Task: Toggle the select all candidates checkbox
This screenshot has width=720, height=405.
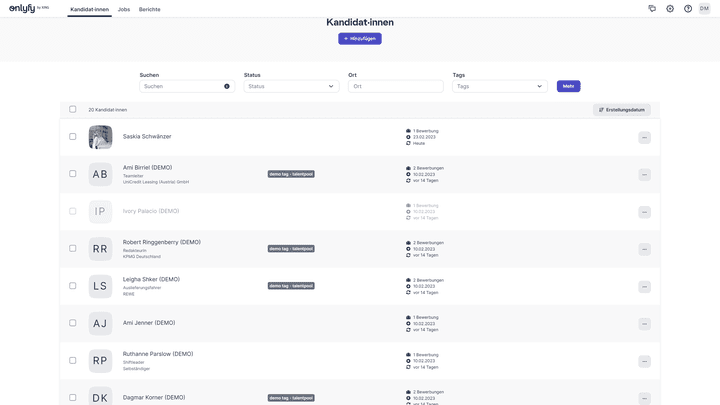Action: (73, 110)
